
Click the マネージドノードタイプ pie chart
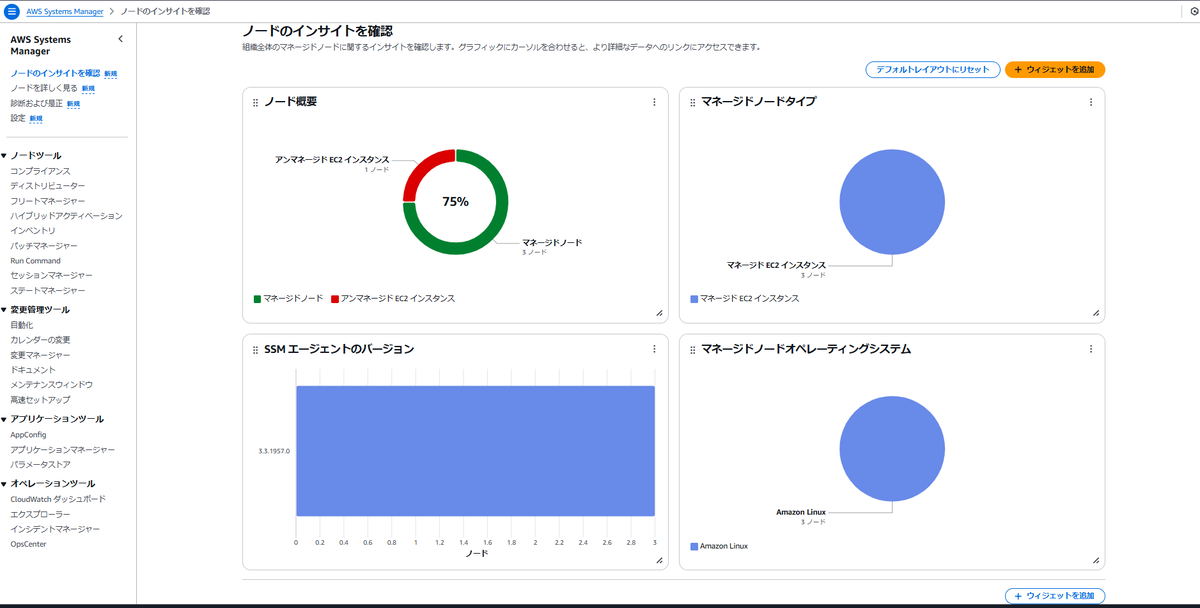892,201
